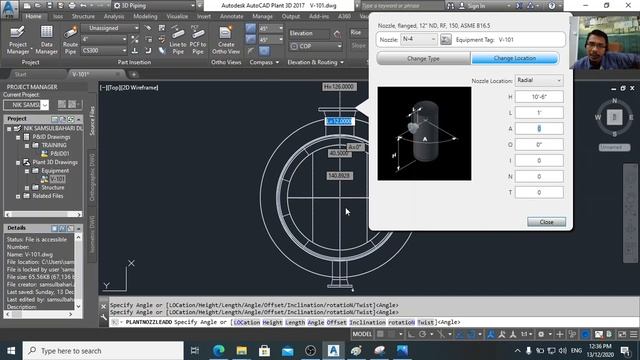
Task: Click the Change Type button
Action: (423, 58)
